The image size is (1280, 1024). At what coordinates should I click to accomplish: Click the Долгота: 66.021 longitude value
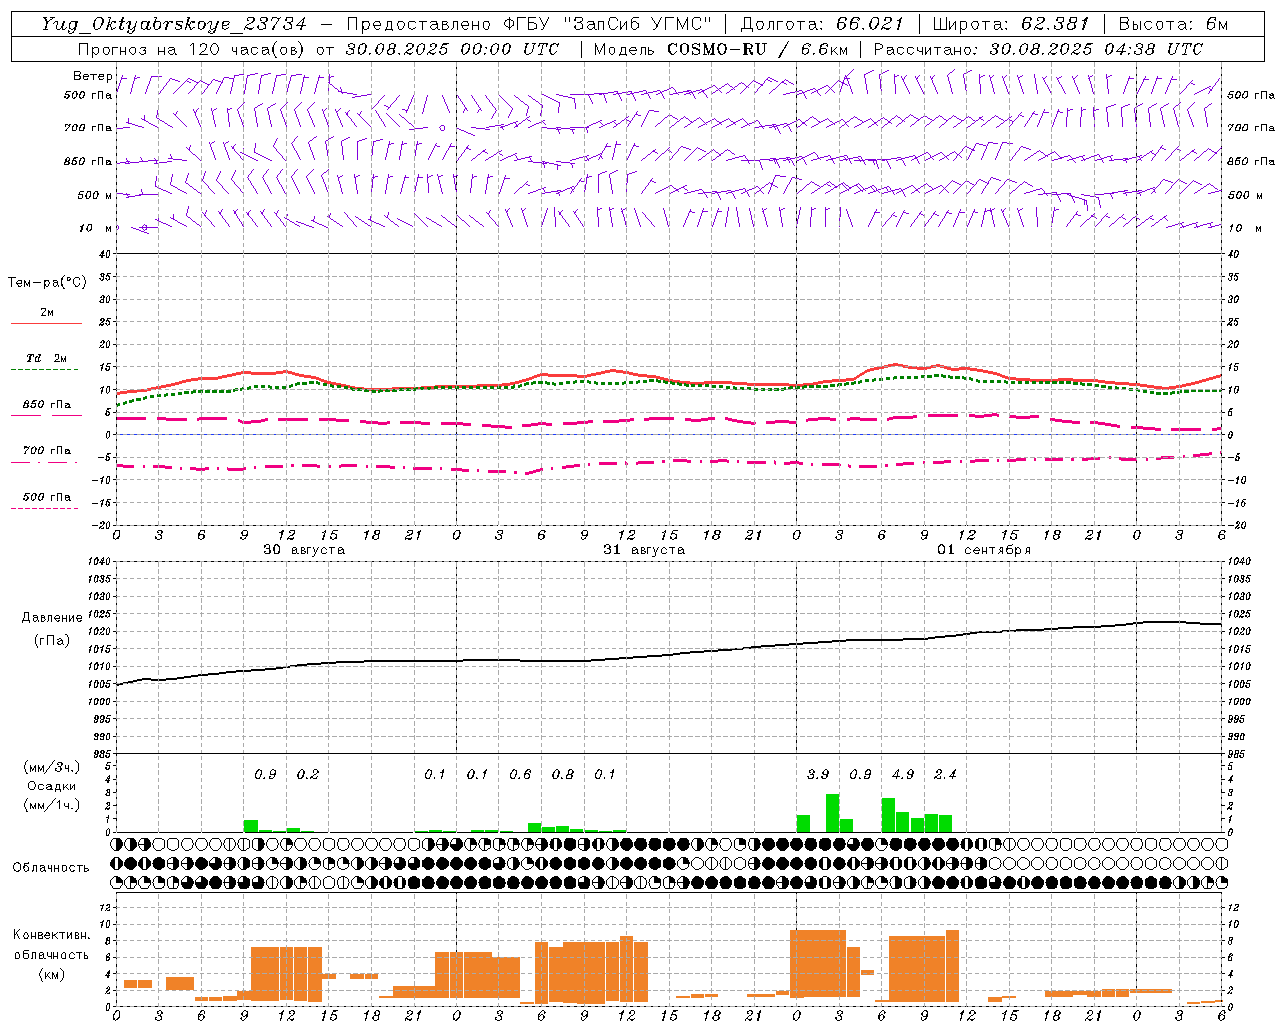[x=822, y=25]
